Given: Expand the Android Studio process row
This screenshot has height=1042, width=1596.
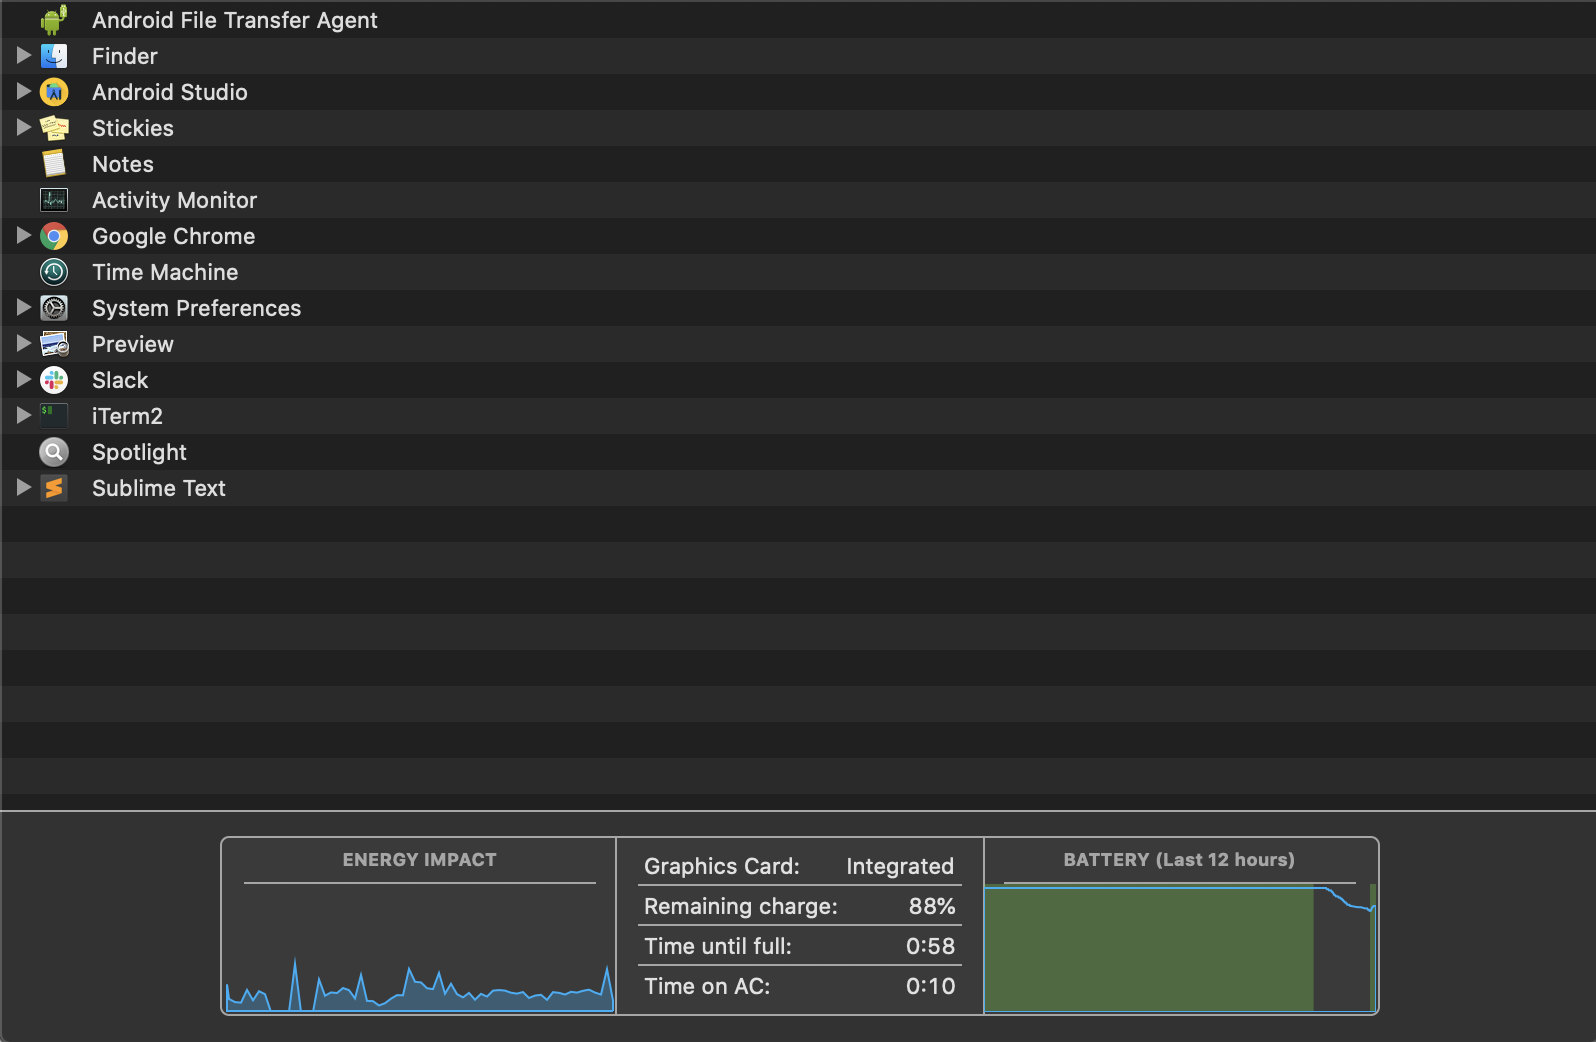Looking at the screenshot, I should [x=24, y=92].
